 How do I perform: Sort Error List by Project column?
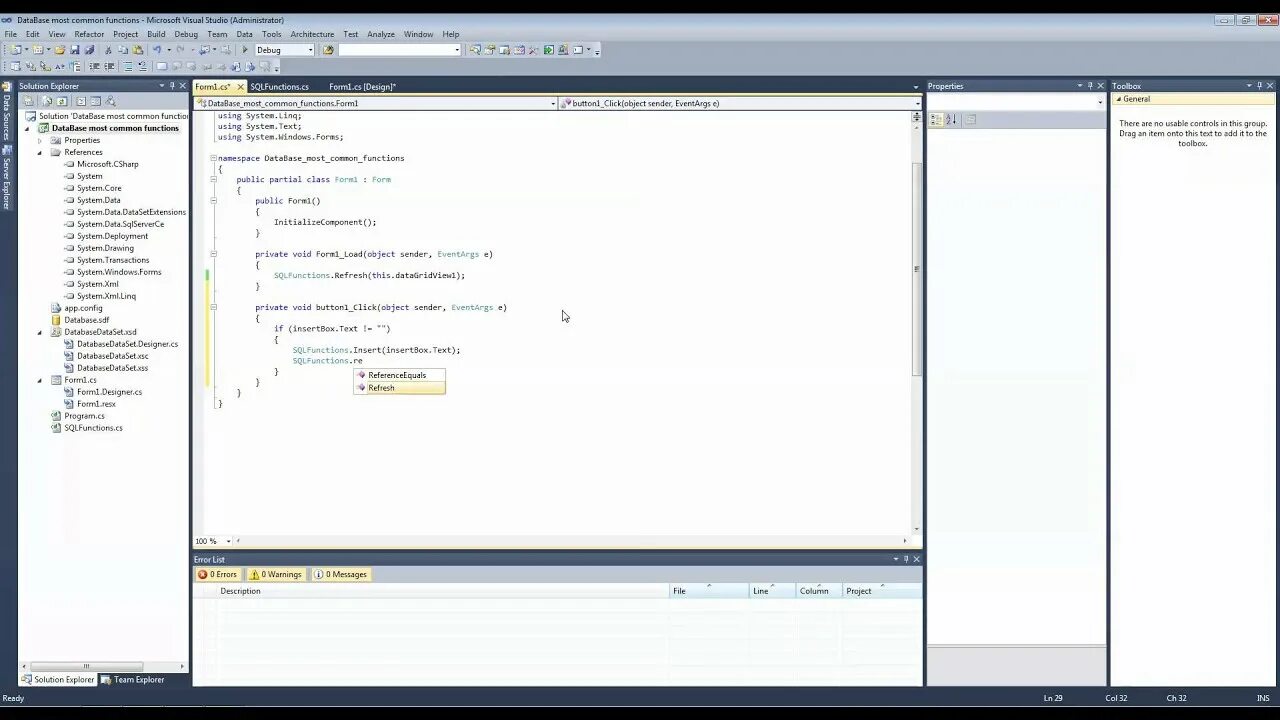coord(882,591)
